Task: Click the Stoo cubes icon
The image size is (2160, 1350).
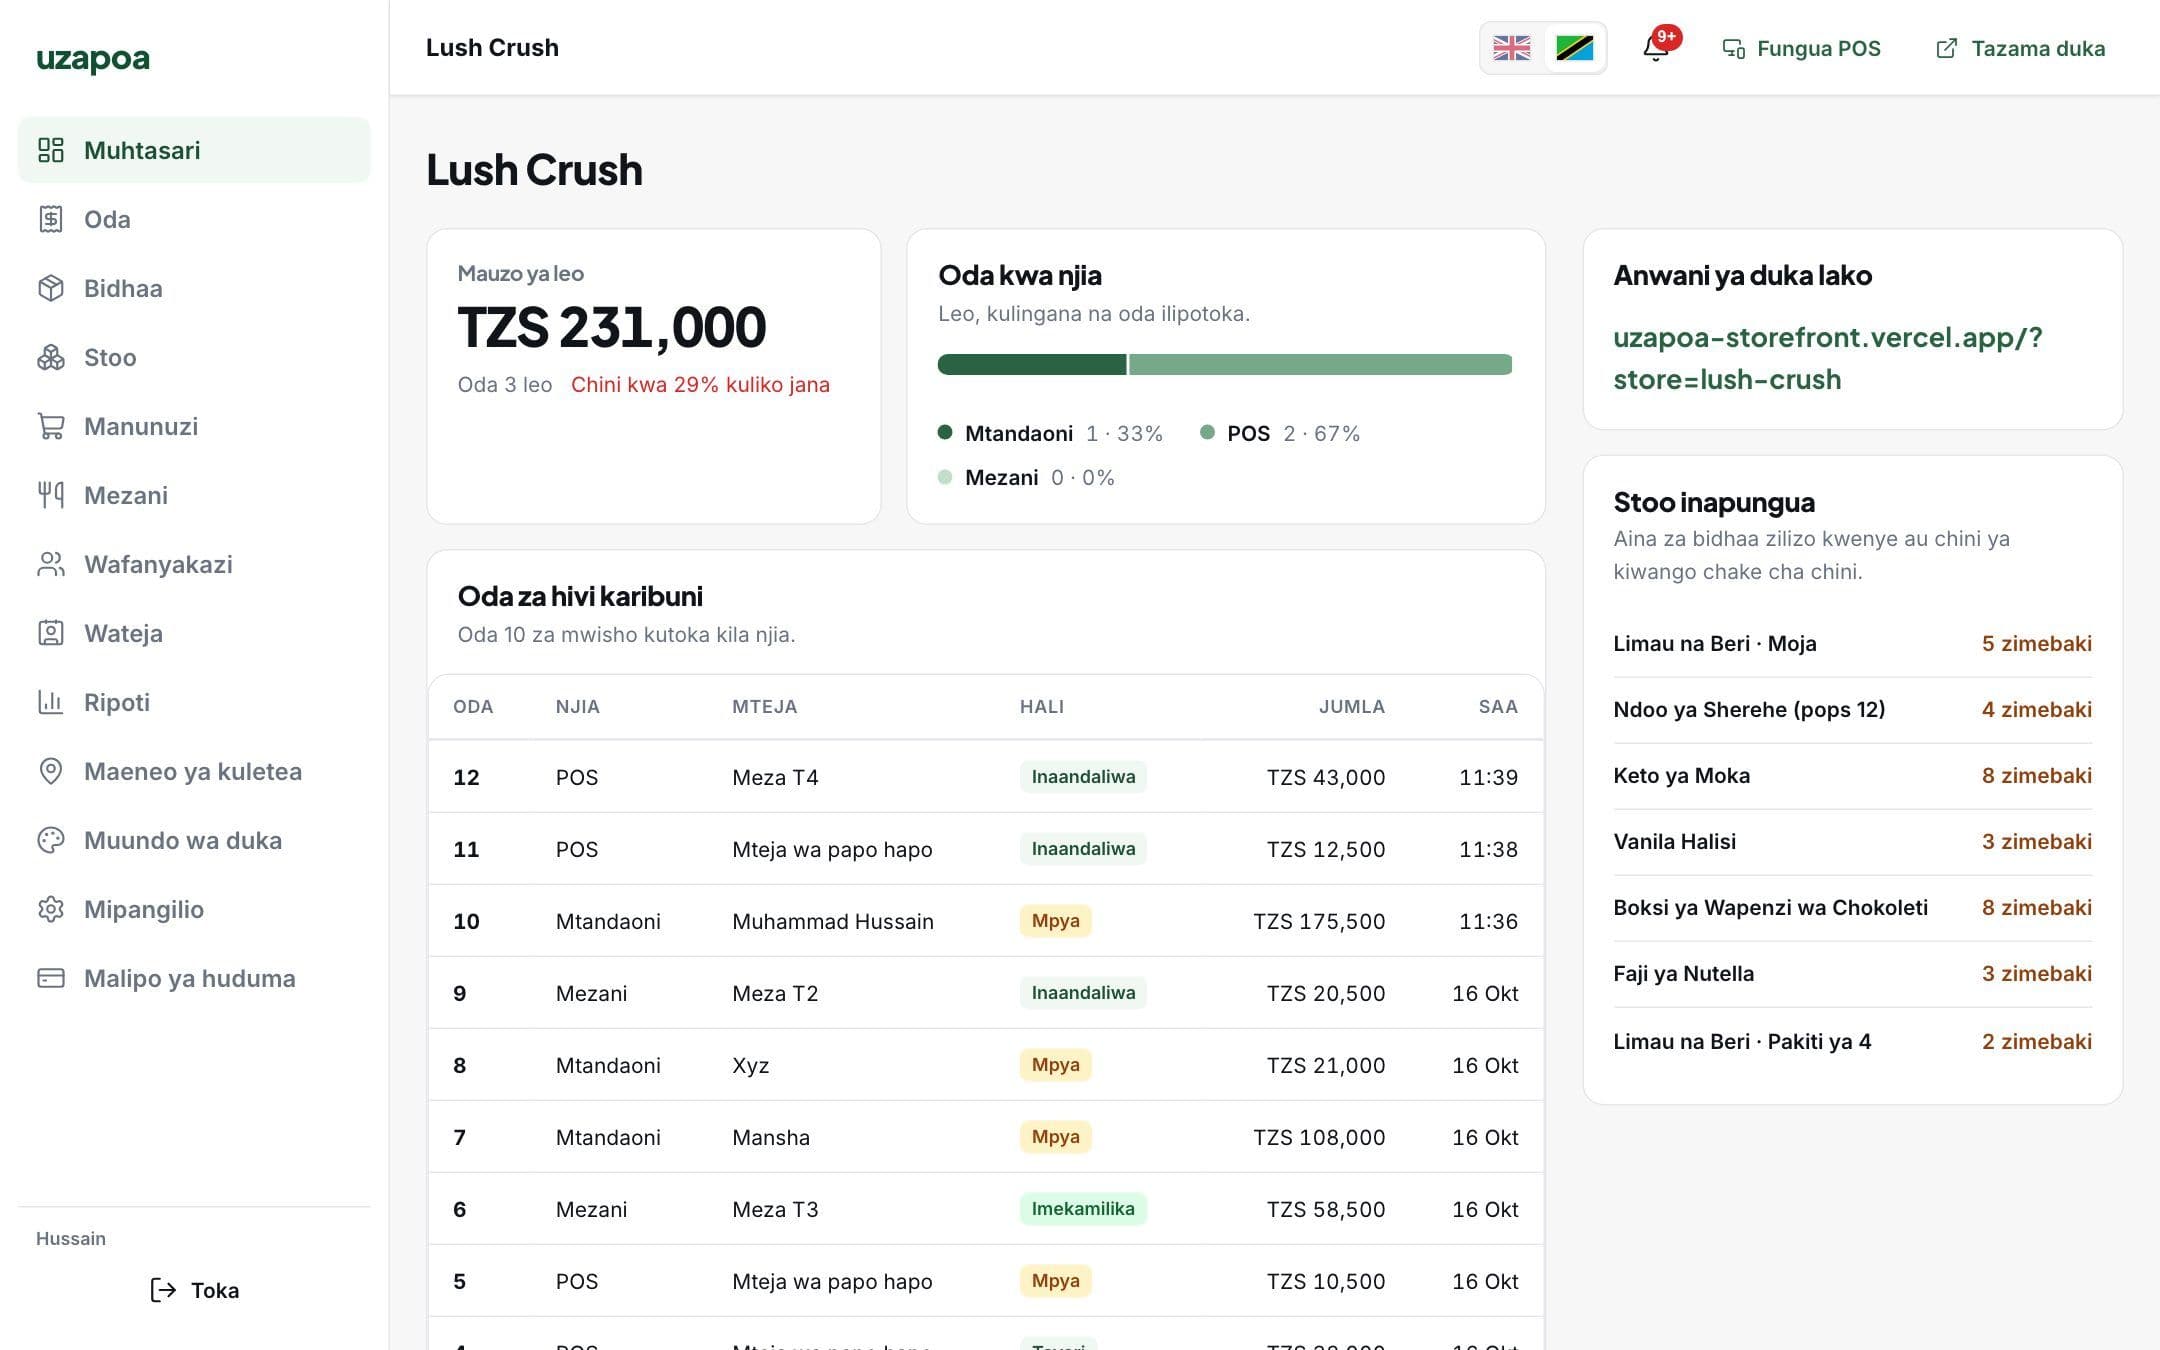Action: 51,357
